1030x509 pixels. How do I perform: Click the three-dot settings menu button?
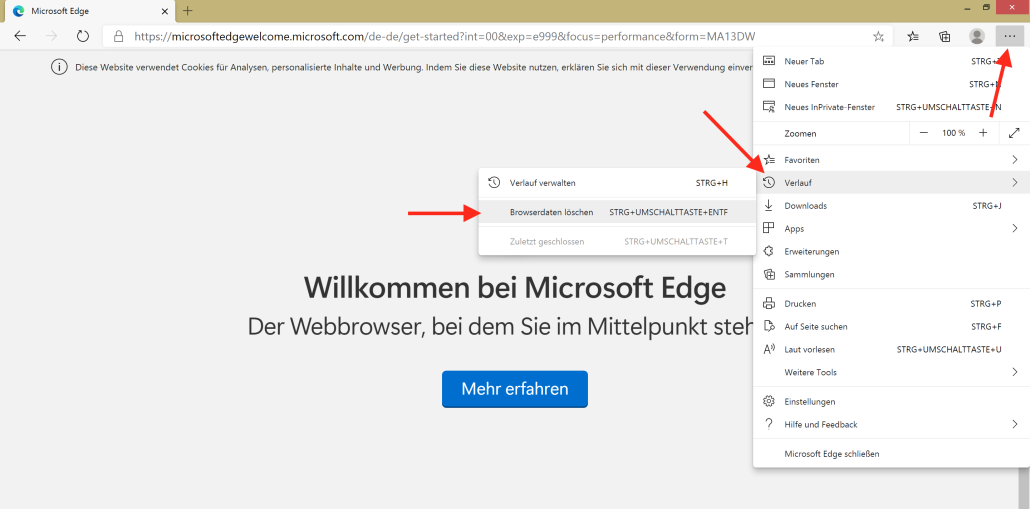1010,36
